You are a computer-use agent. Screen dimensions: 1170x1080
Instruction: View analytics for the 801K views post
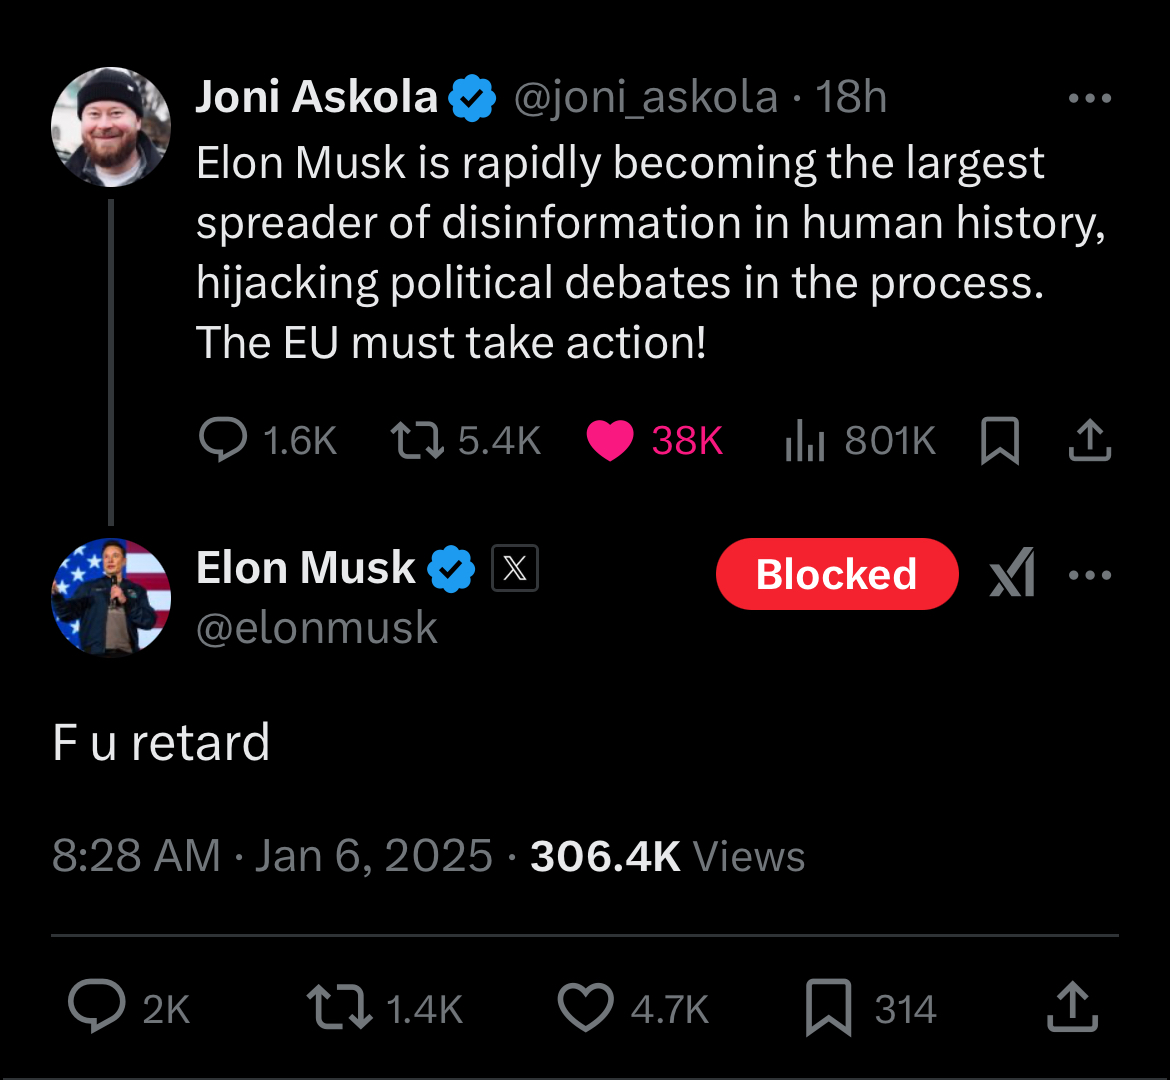[804, 440]
